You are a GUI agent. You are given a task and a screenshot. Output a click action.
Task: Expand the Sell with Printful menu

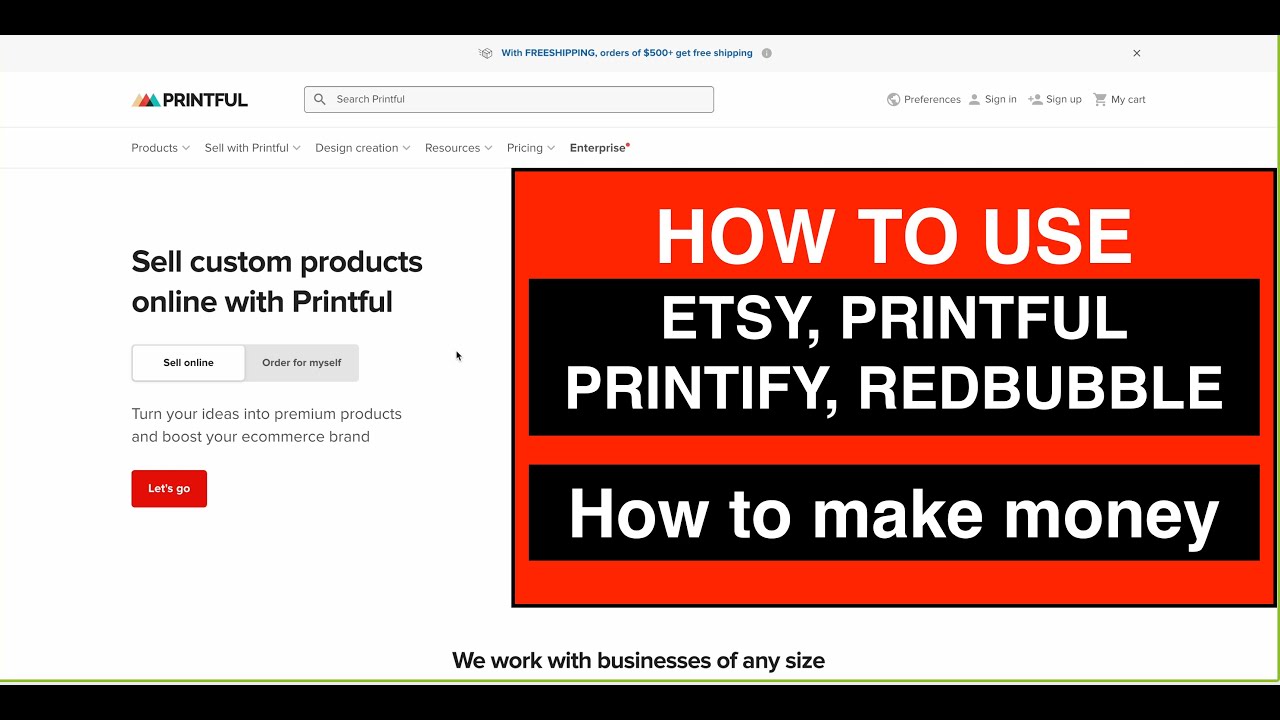click(253, 148)
